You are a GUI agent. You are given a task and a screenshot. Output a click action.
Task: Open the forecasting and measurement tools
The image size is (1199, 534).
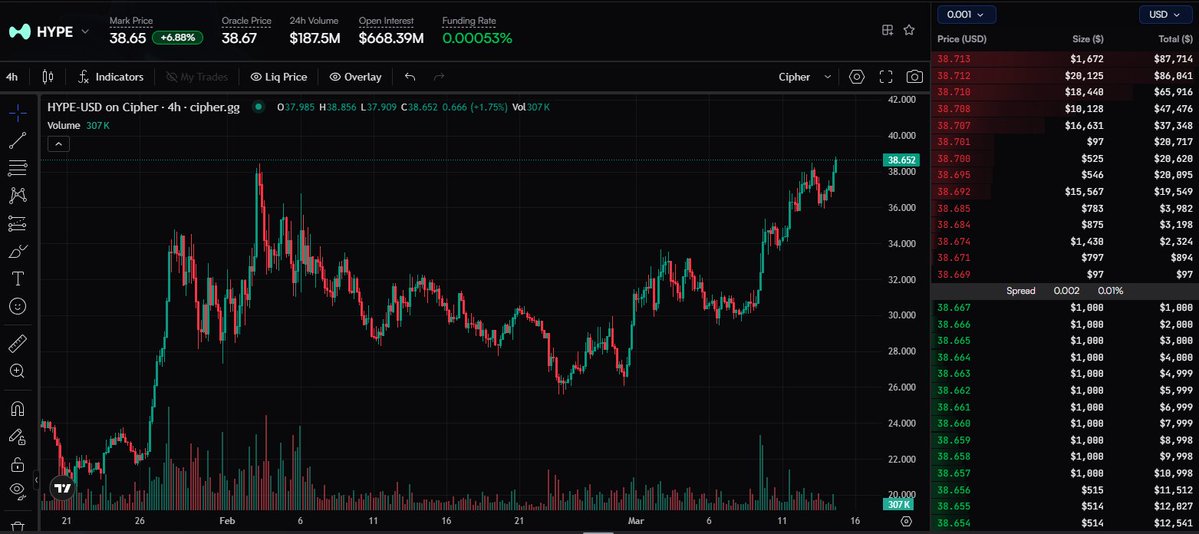[x=18, y=223]
